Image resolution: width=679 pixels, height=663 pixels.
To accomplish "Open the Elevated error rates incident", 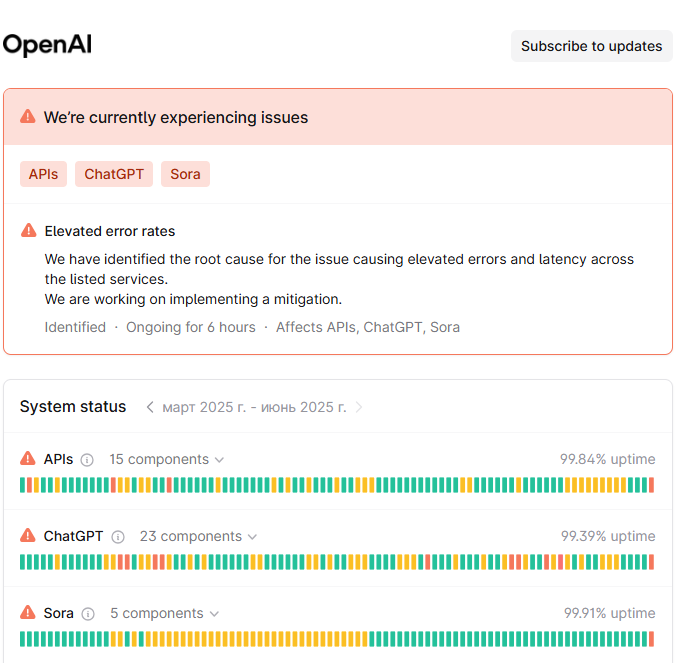I will [x=110, y=231].
